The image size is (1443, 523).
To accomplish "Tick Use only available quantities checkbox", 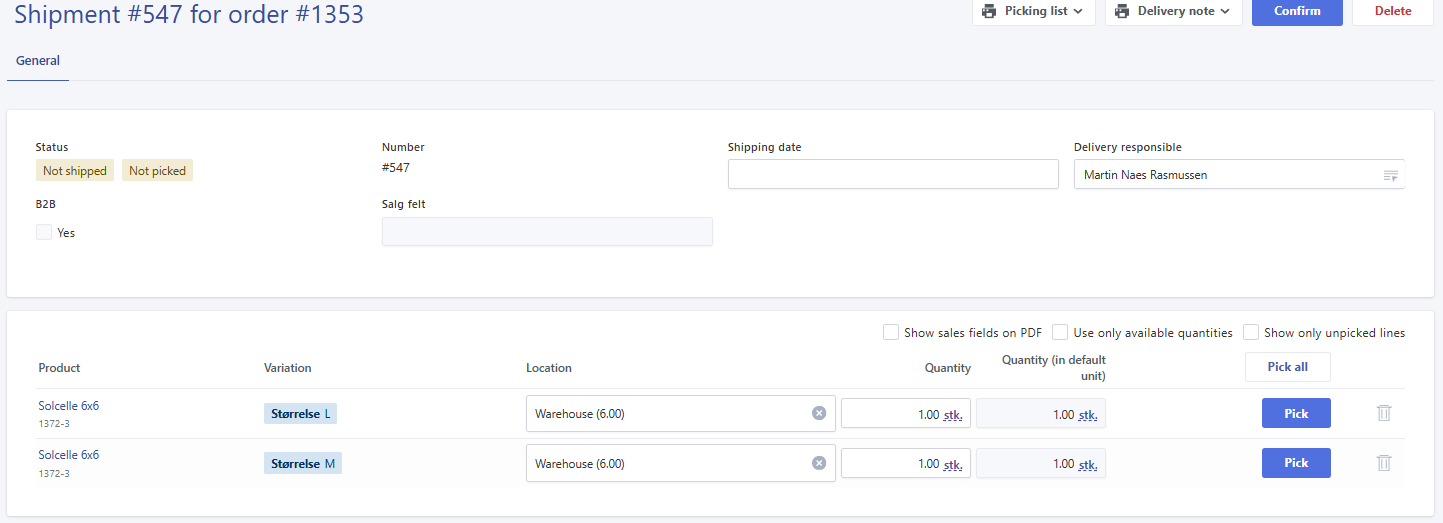I will 1060,332.
